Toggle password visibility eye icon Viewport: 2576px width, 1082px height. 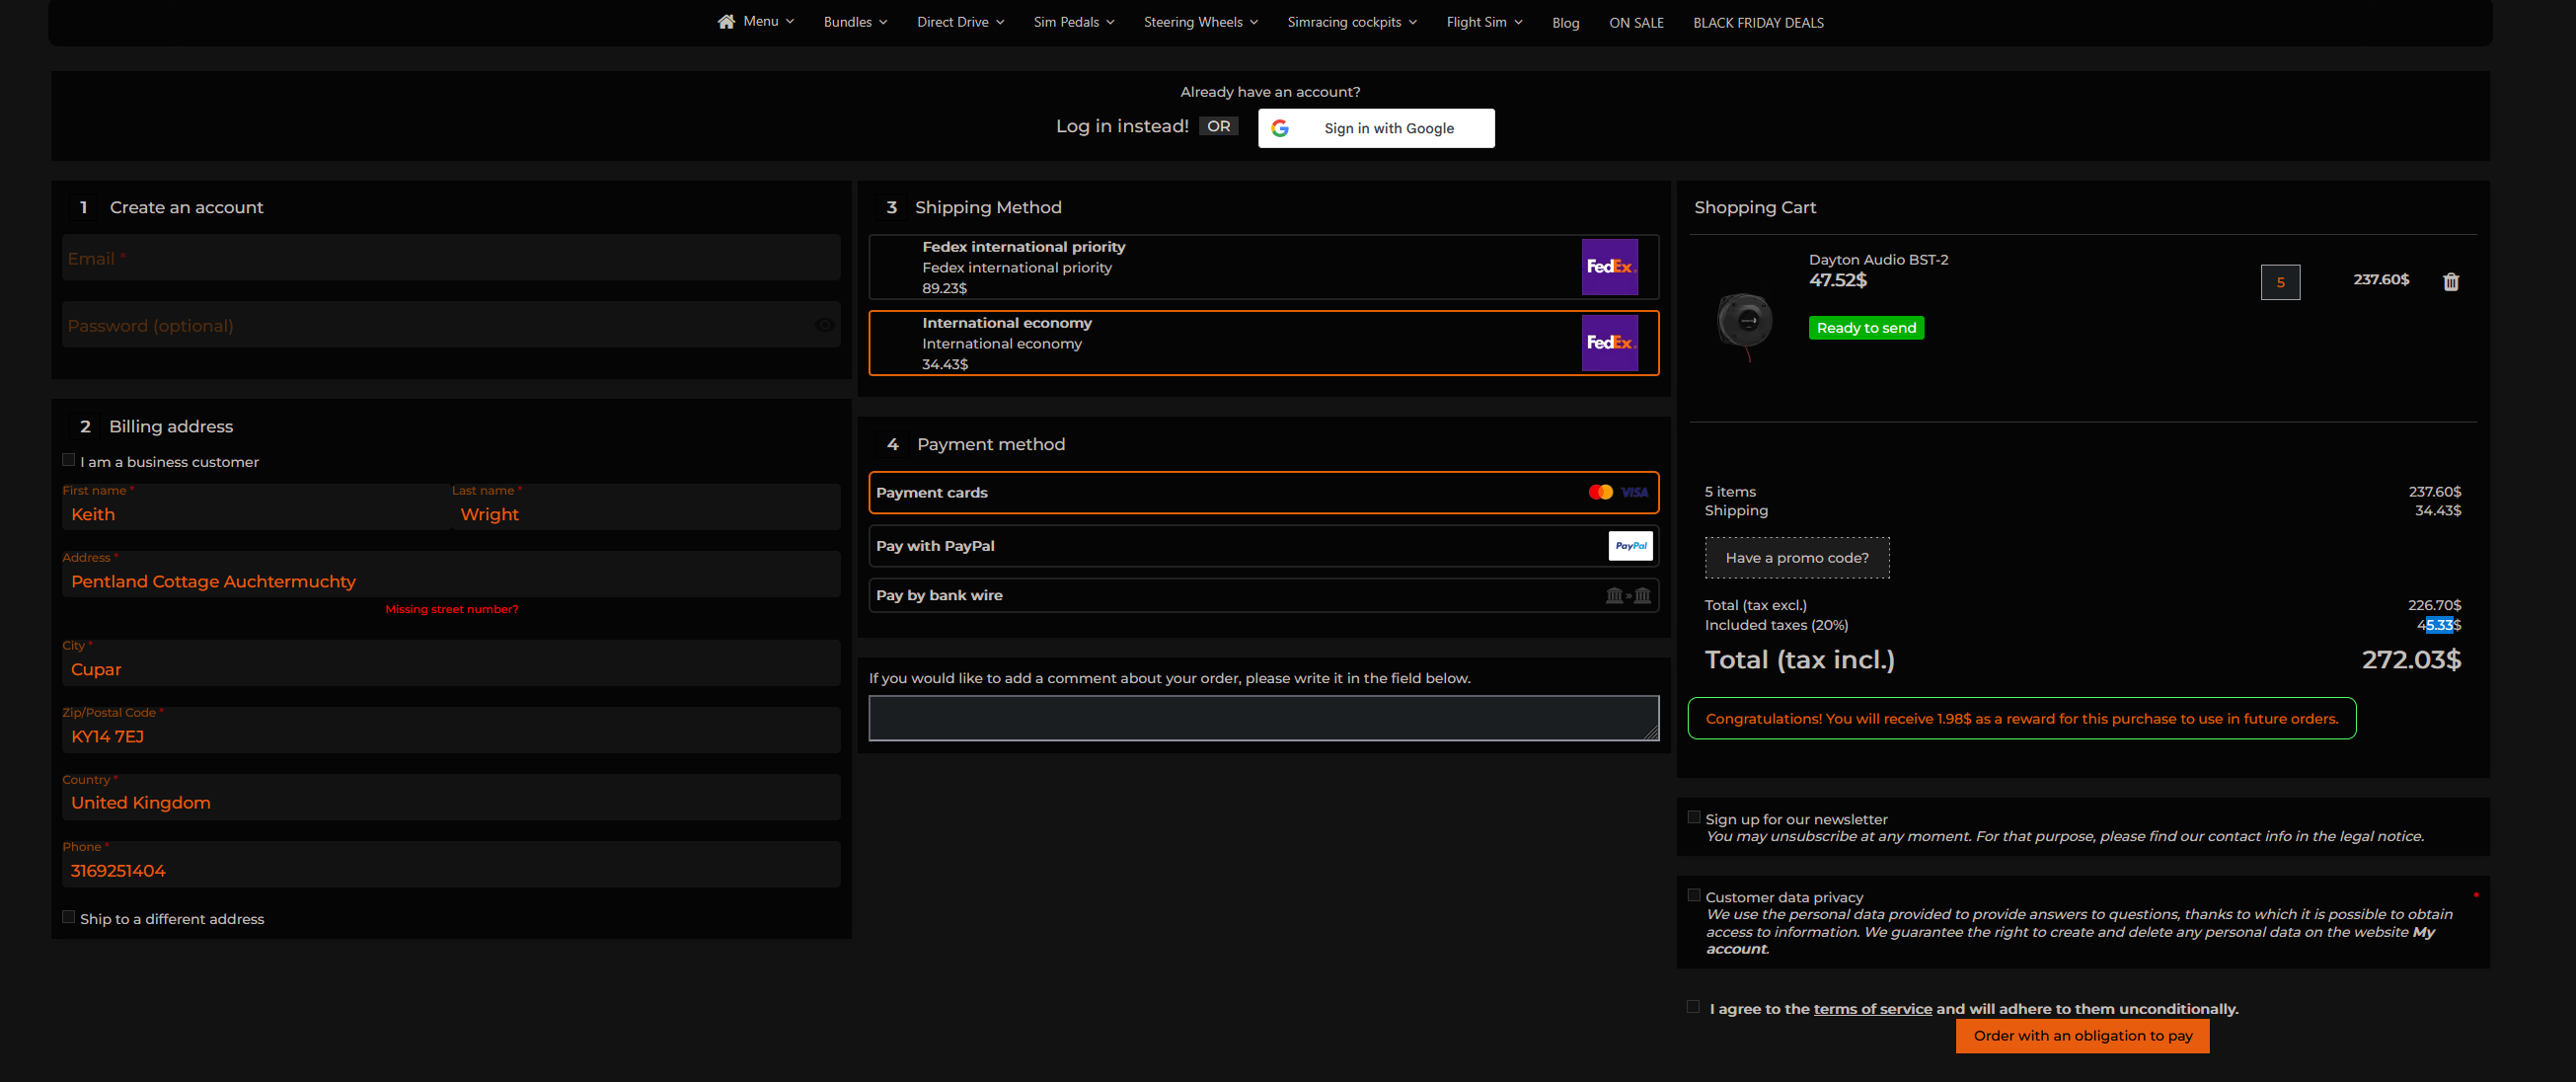(824, 325)
